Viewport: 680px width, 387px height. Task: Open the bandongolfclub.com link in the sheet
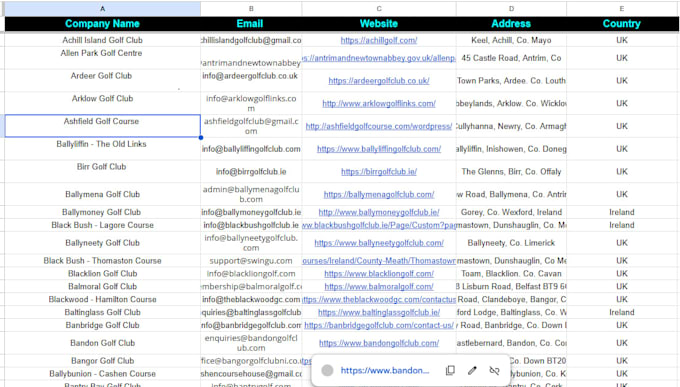point(379,343)
